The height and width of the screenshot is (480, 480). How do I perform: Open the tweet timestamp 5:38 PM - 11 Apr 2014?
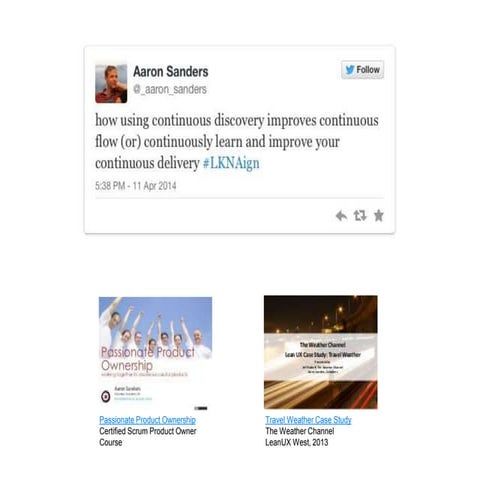click(x=136, y=186)
